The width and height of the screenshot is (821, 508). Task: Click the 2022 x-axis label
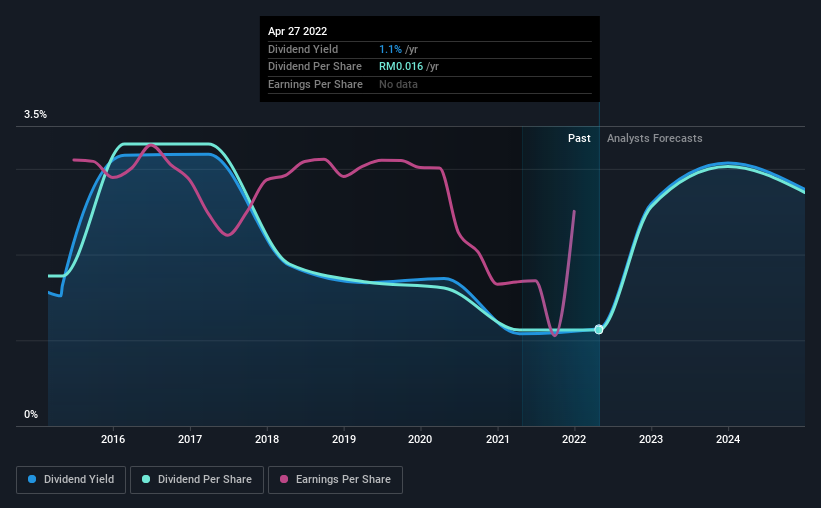click(x=574, y=439)
